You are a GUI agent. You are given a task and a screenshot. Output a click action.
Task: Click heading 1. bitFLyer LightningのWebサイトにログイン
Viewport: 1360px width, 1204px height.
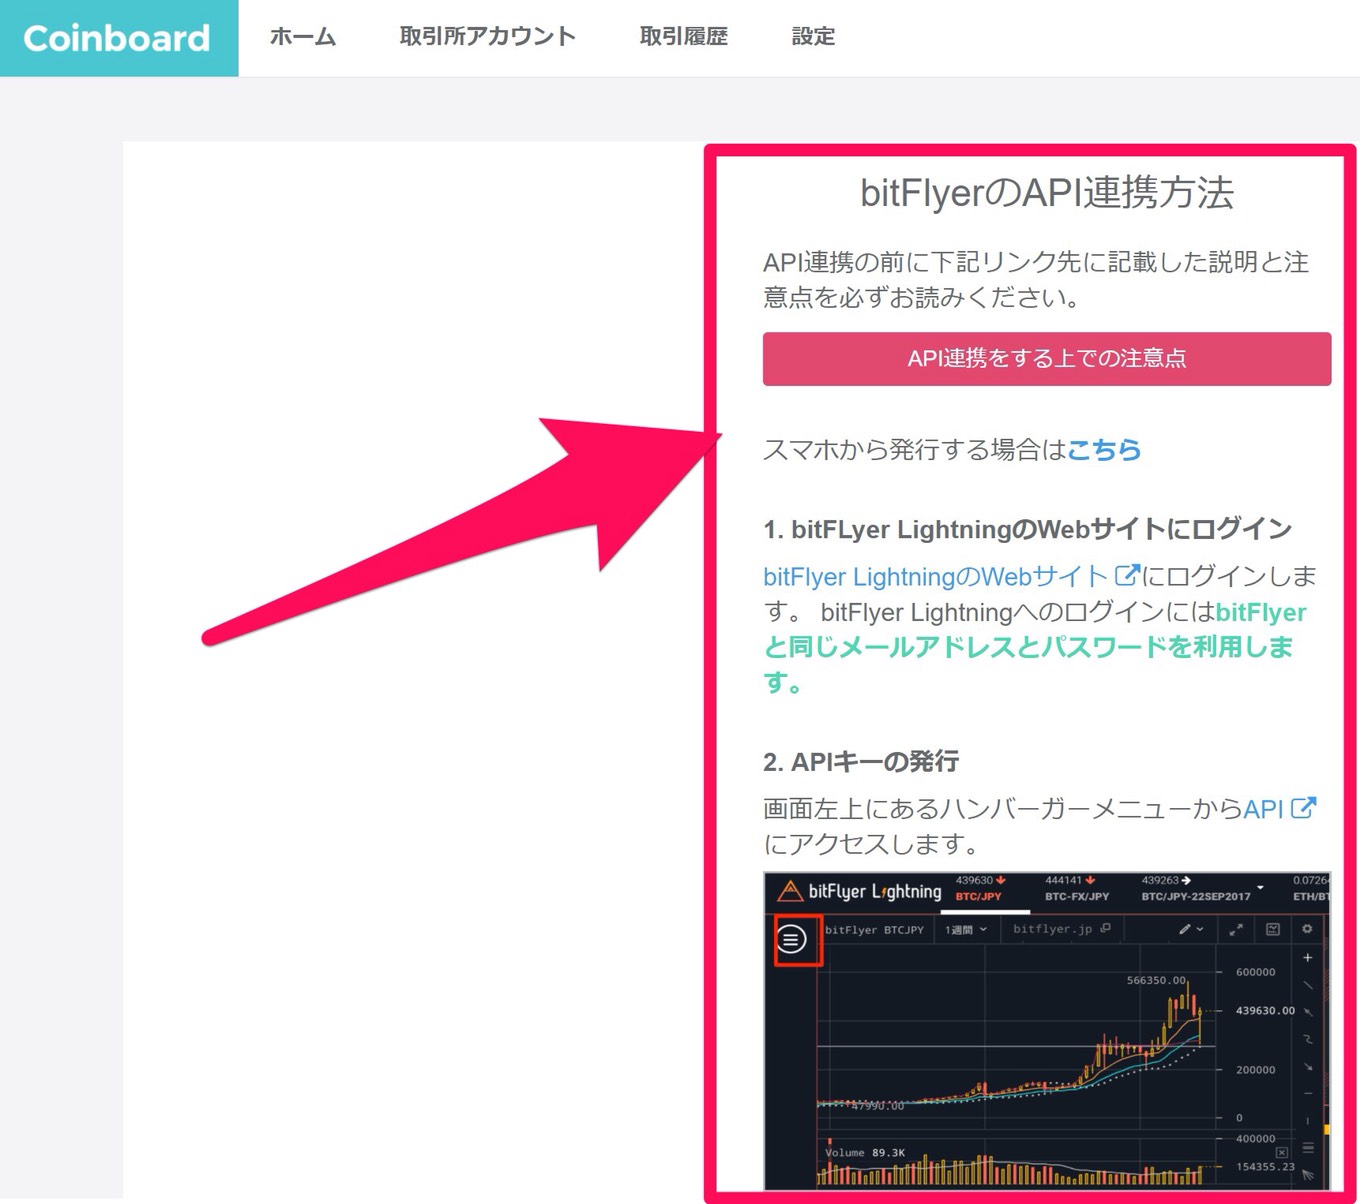click(x=1027, y=530)
